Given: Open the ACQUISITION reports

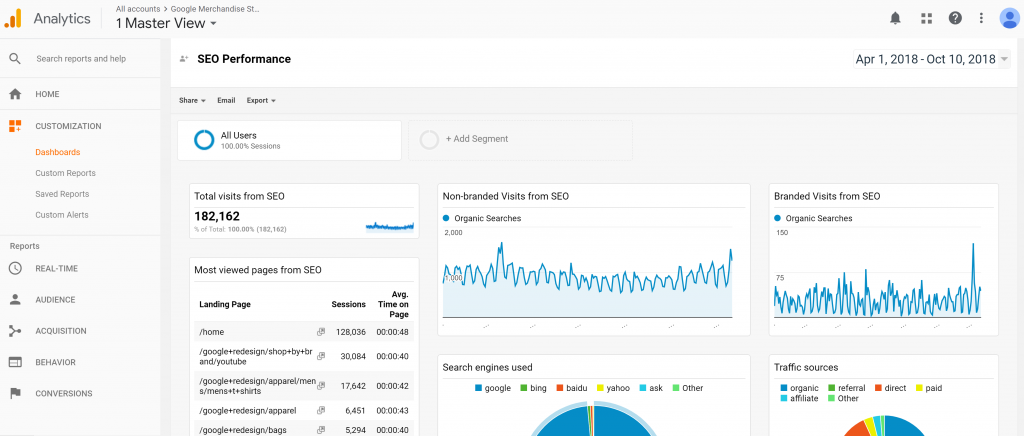Looking at the screenshot, I should [61, 331].
